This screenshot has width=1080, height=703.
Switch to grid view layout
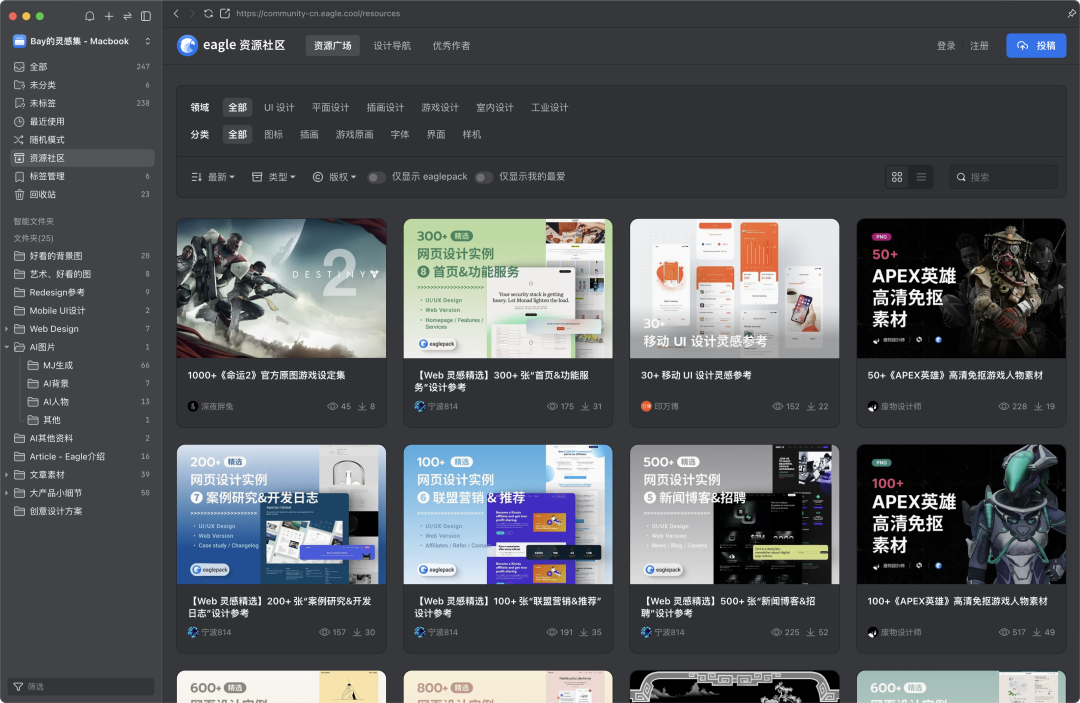pos(897,177)
